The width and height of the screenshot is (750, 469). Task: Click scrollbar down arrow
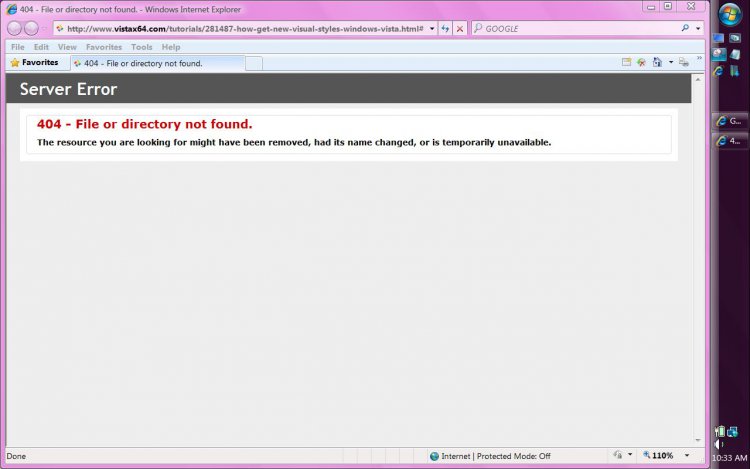coord(698,440)
